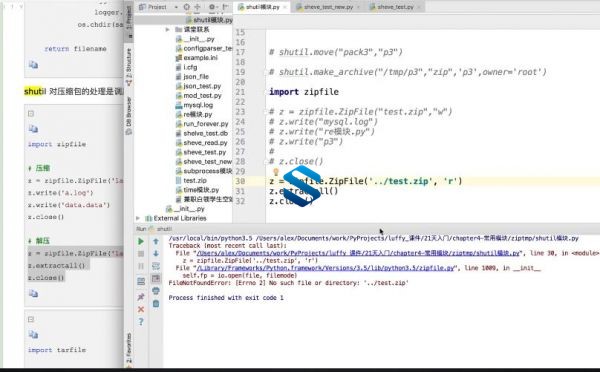Clear console output with trash icon
The height and width of the screenshot is (372, 600).
[156, 303]
